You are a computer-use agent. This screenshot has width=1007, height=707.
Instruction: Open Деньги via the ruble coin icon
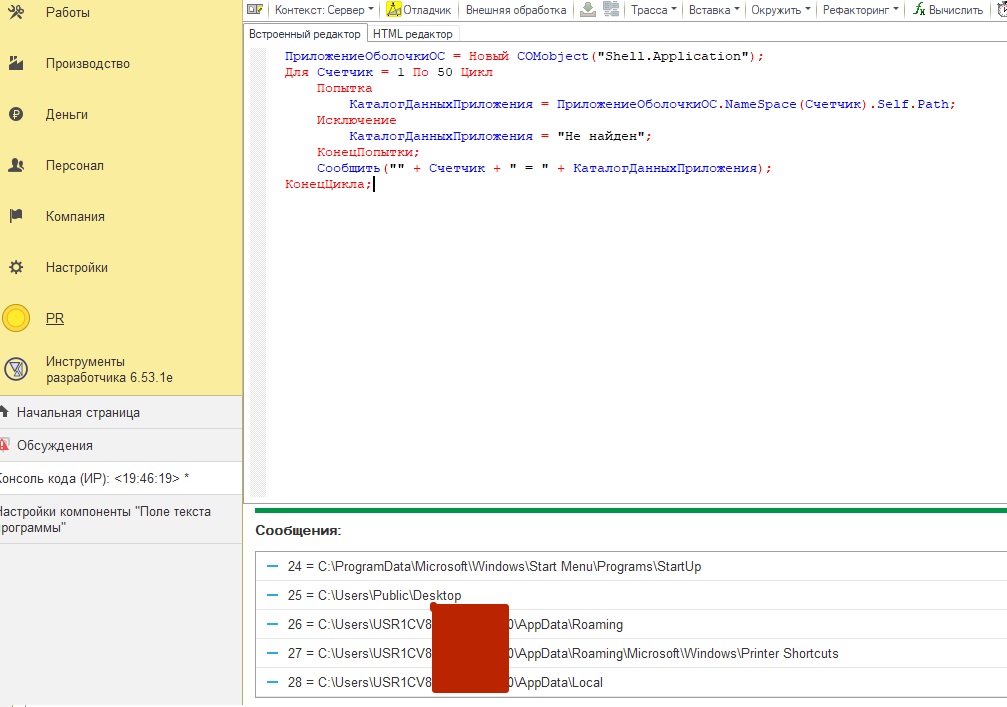16,115
